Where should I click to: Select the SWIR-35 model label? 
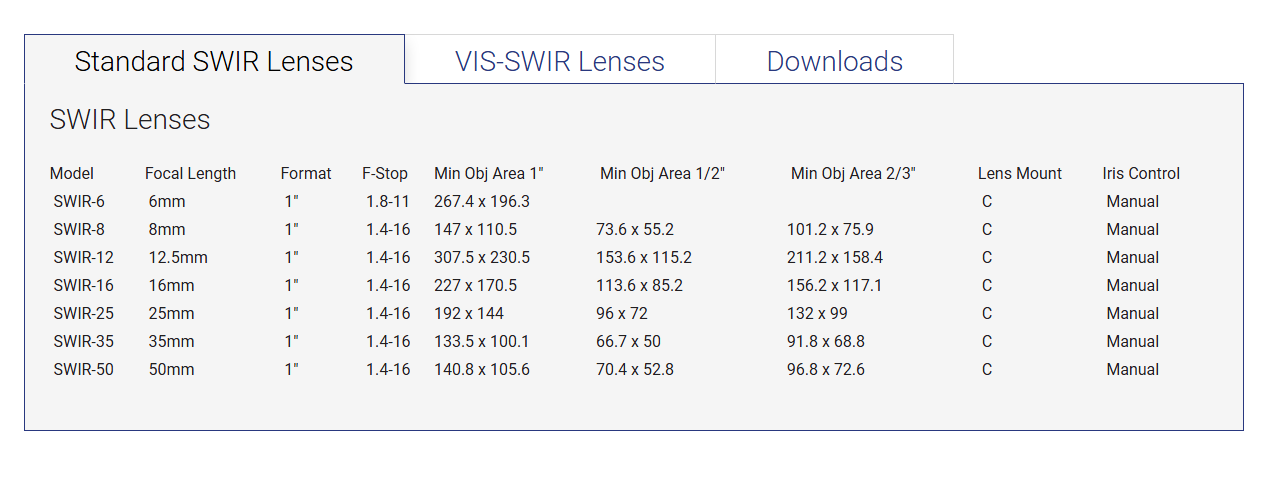pos(83,341)
